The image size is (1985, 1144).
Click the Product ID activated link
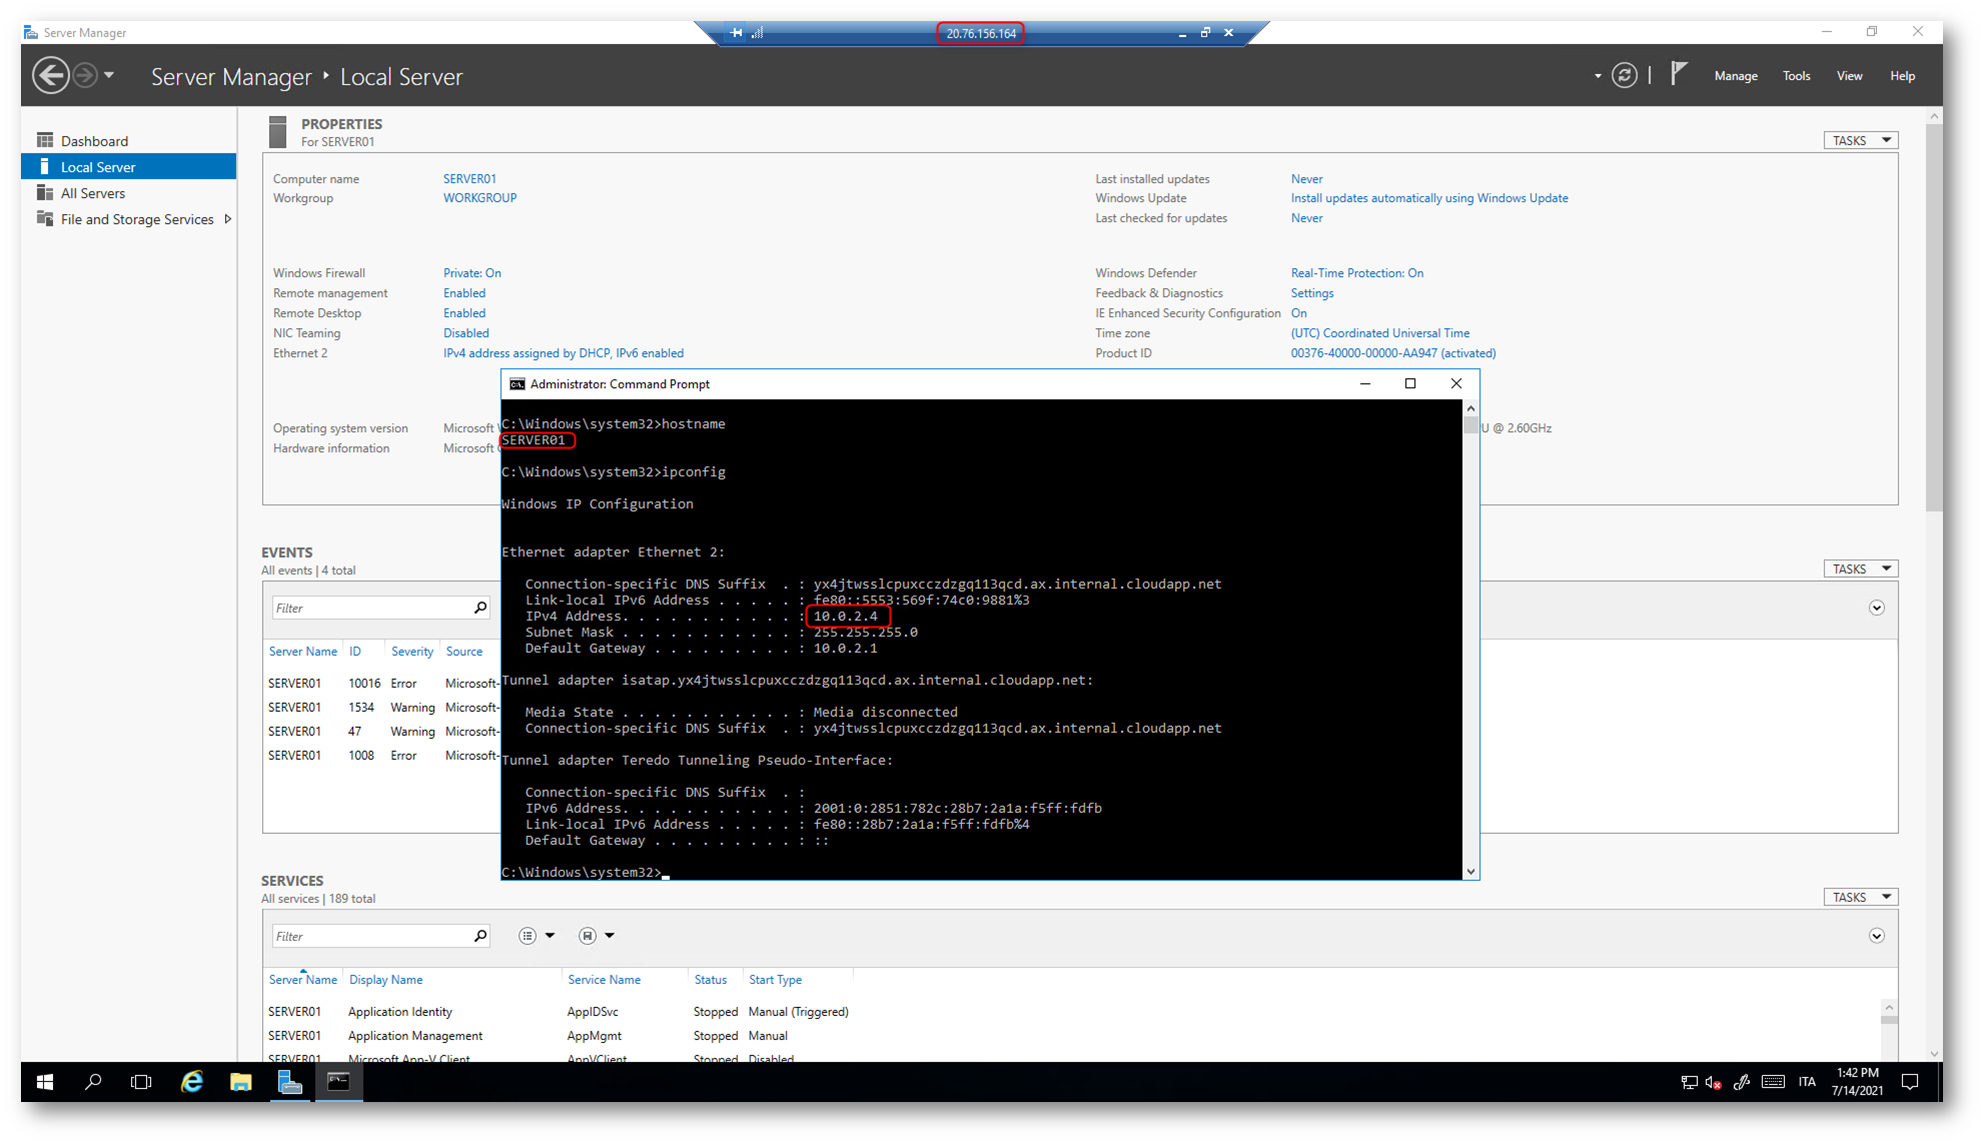[x=1393, y=353]
